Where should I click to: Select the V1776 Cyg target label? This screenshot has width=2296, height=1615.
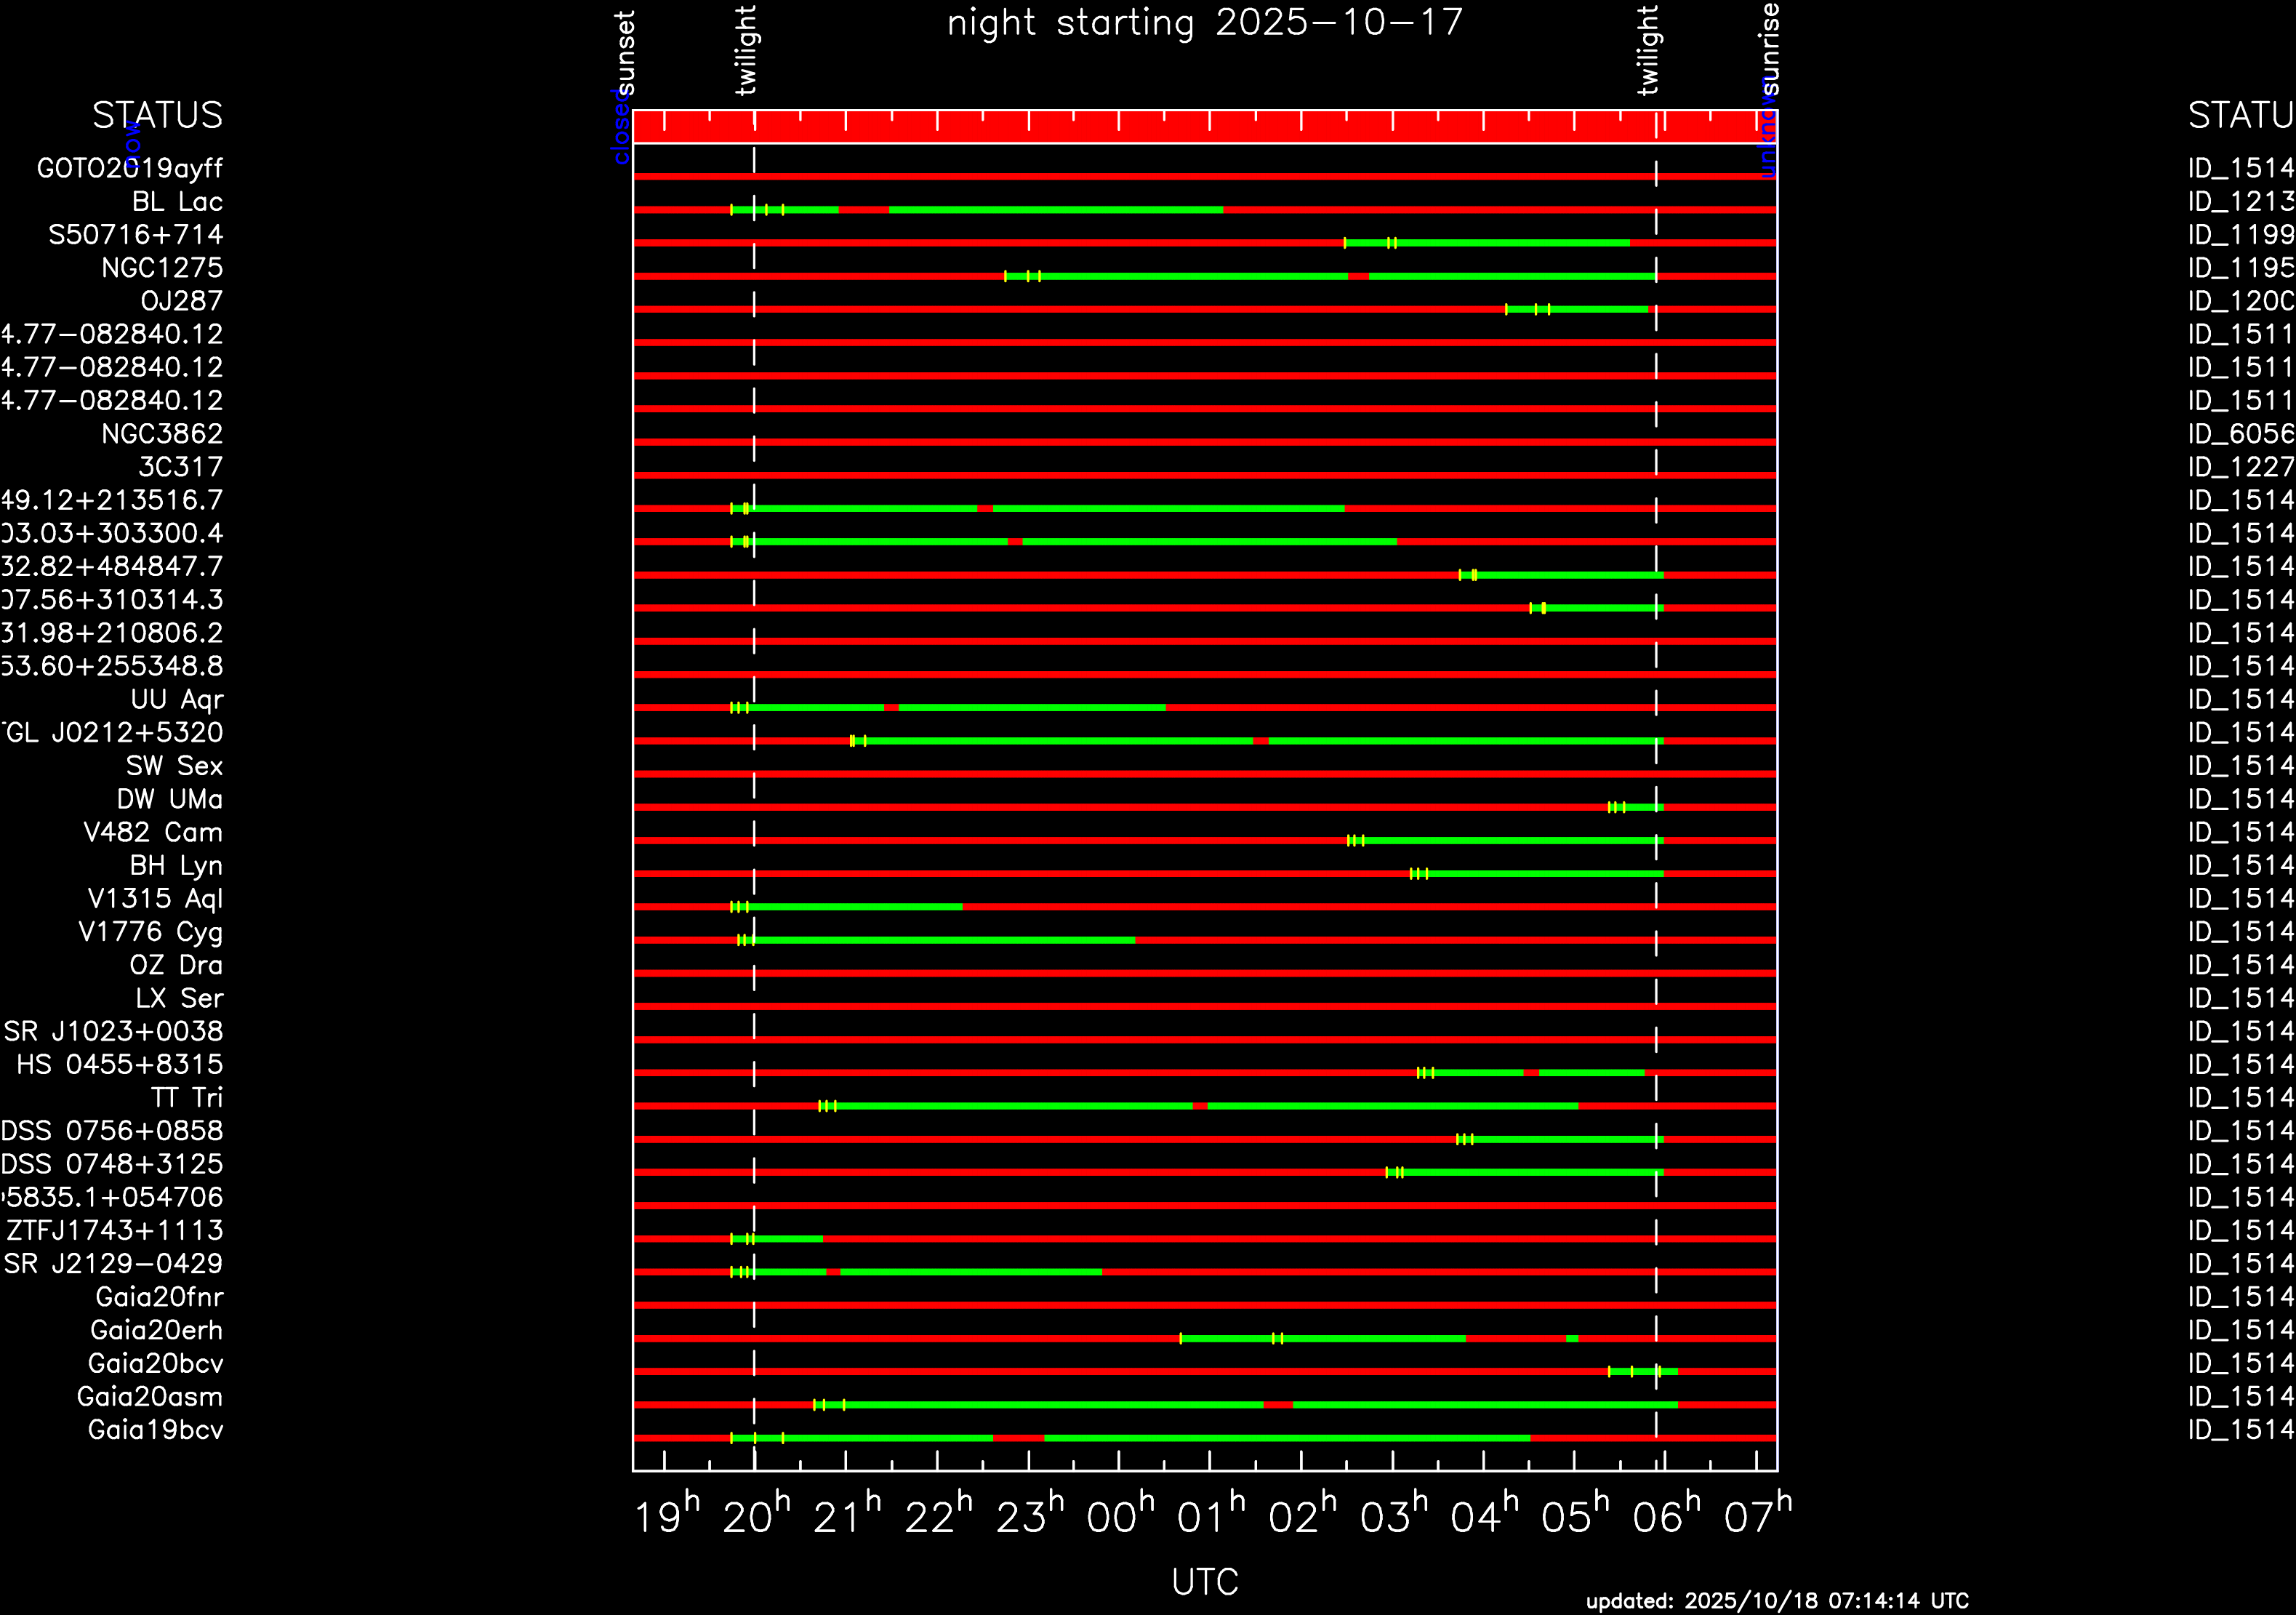coord(150,932)
